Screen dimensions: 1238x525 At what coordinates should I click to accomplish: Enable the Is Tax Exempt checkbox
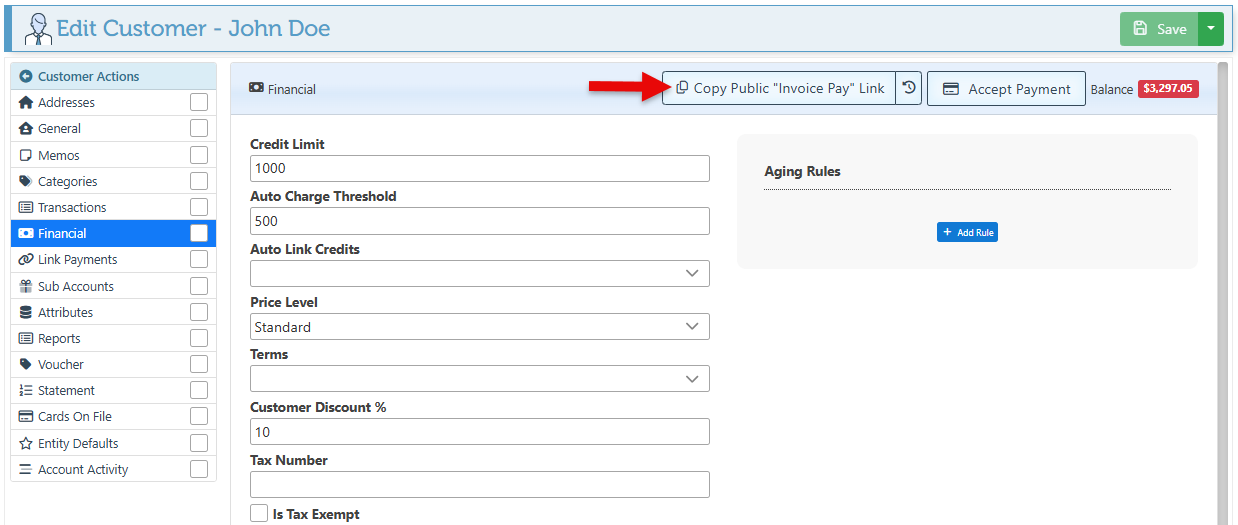click(x=259, y=514)
